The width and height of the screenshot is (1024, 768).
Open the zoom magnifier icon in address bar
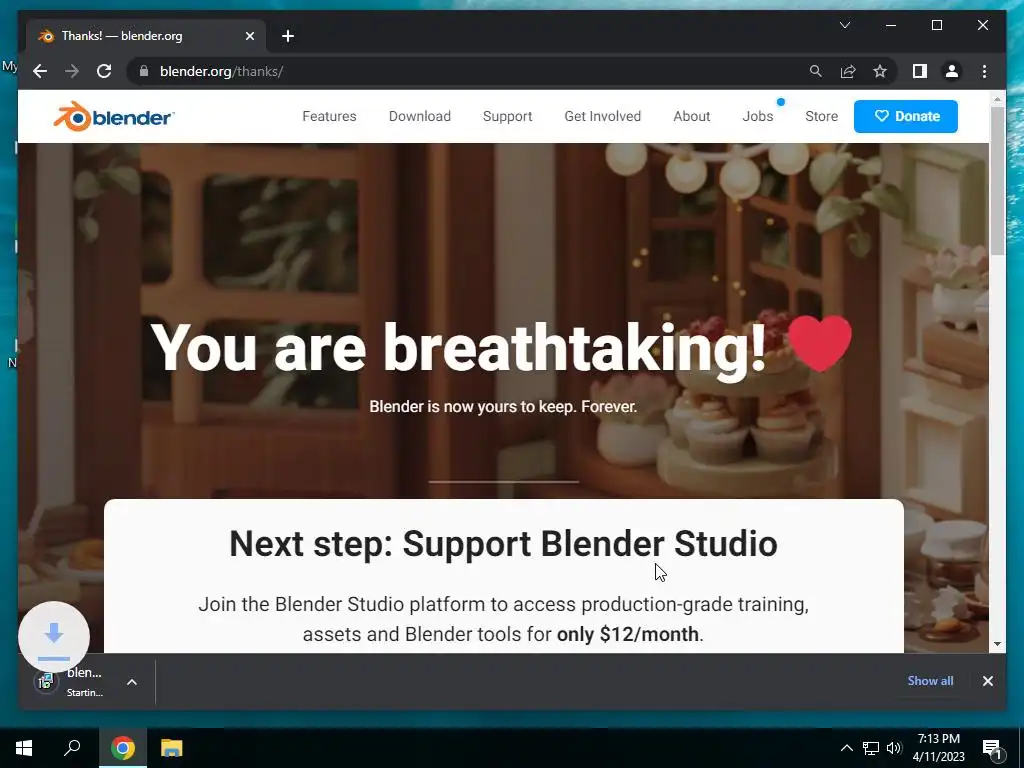tap(816, 71)
